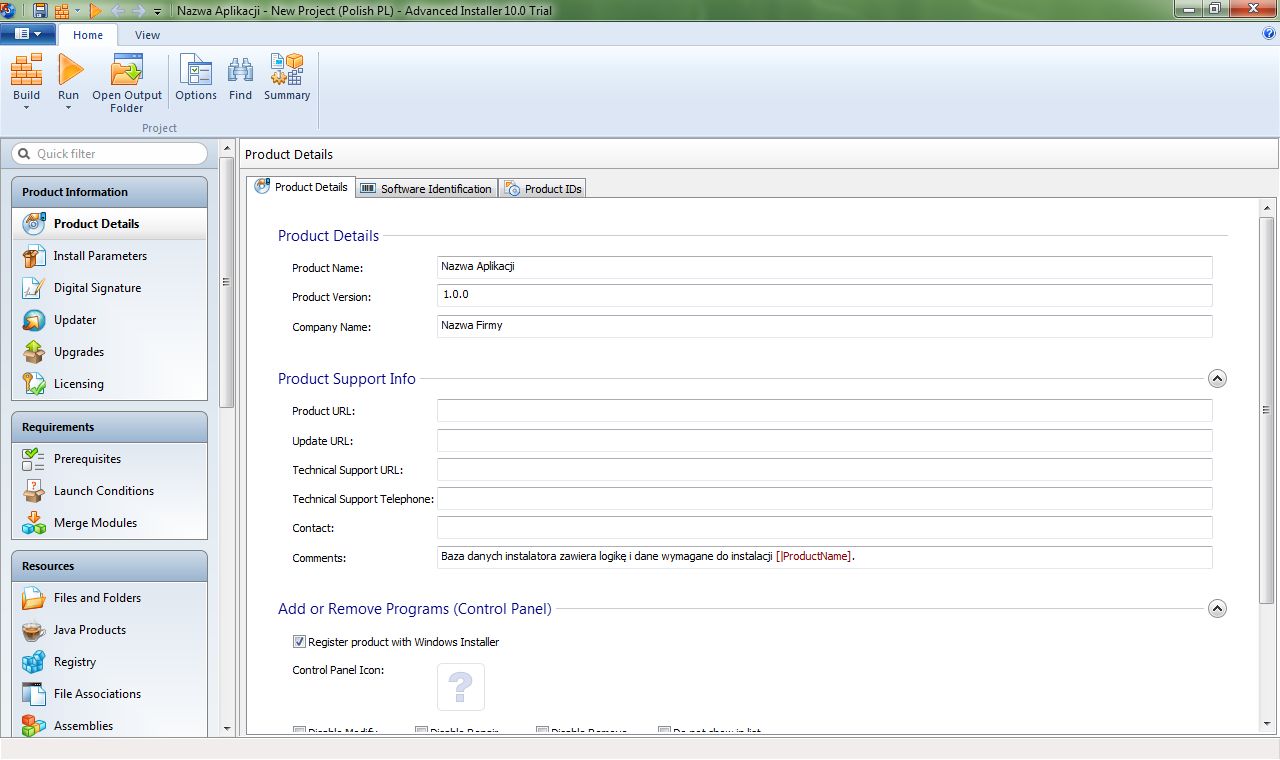Open Options from the ribbon
The width and height of the screenshot is (1280, 760).
(196, 77)
